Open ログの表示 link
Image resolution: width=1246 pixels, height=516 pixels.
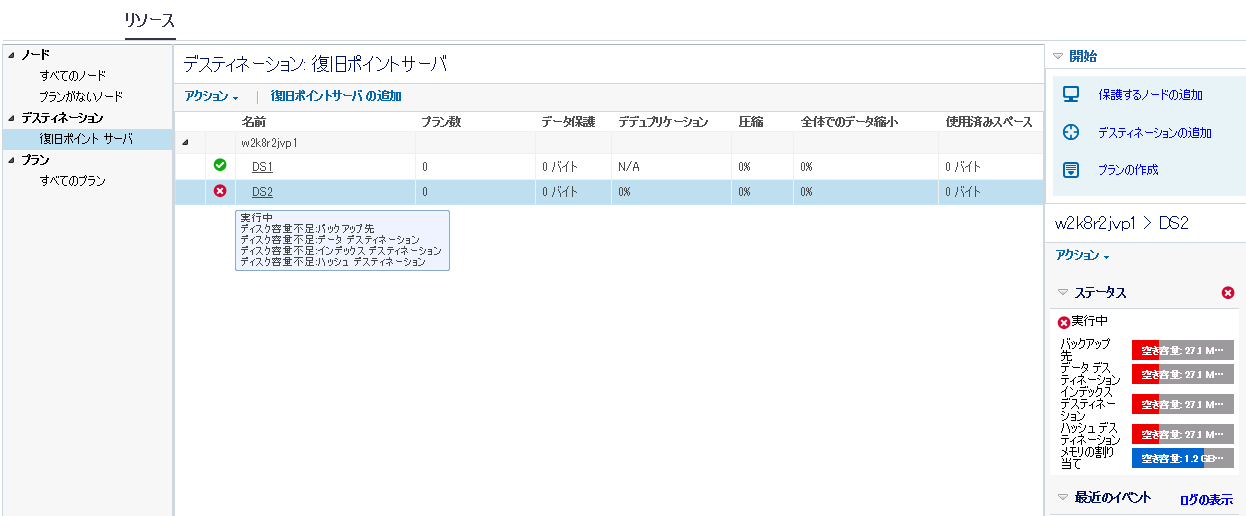pos(1206,499)
